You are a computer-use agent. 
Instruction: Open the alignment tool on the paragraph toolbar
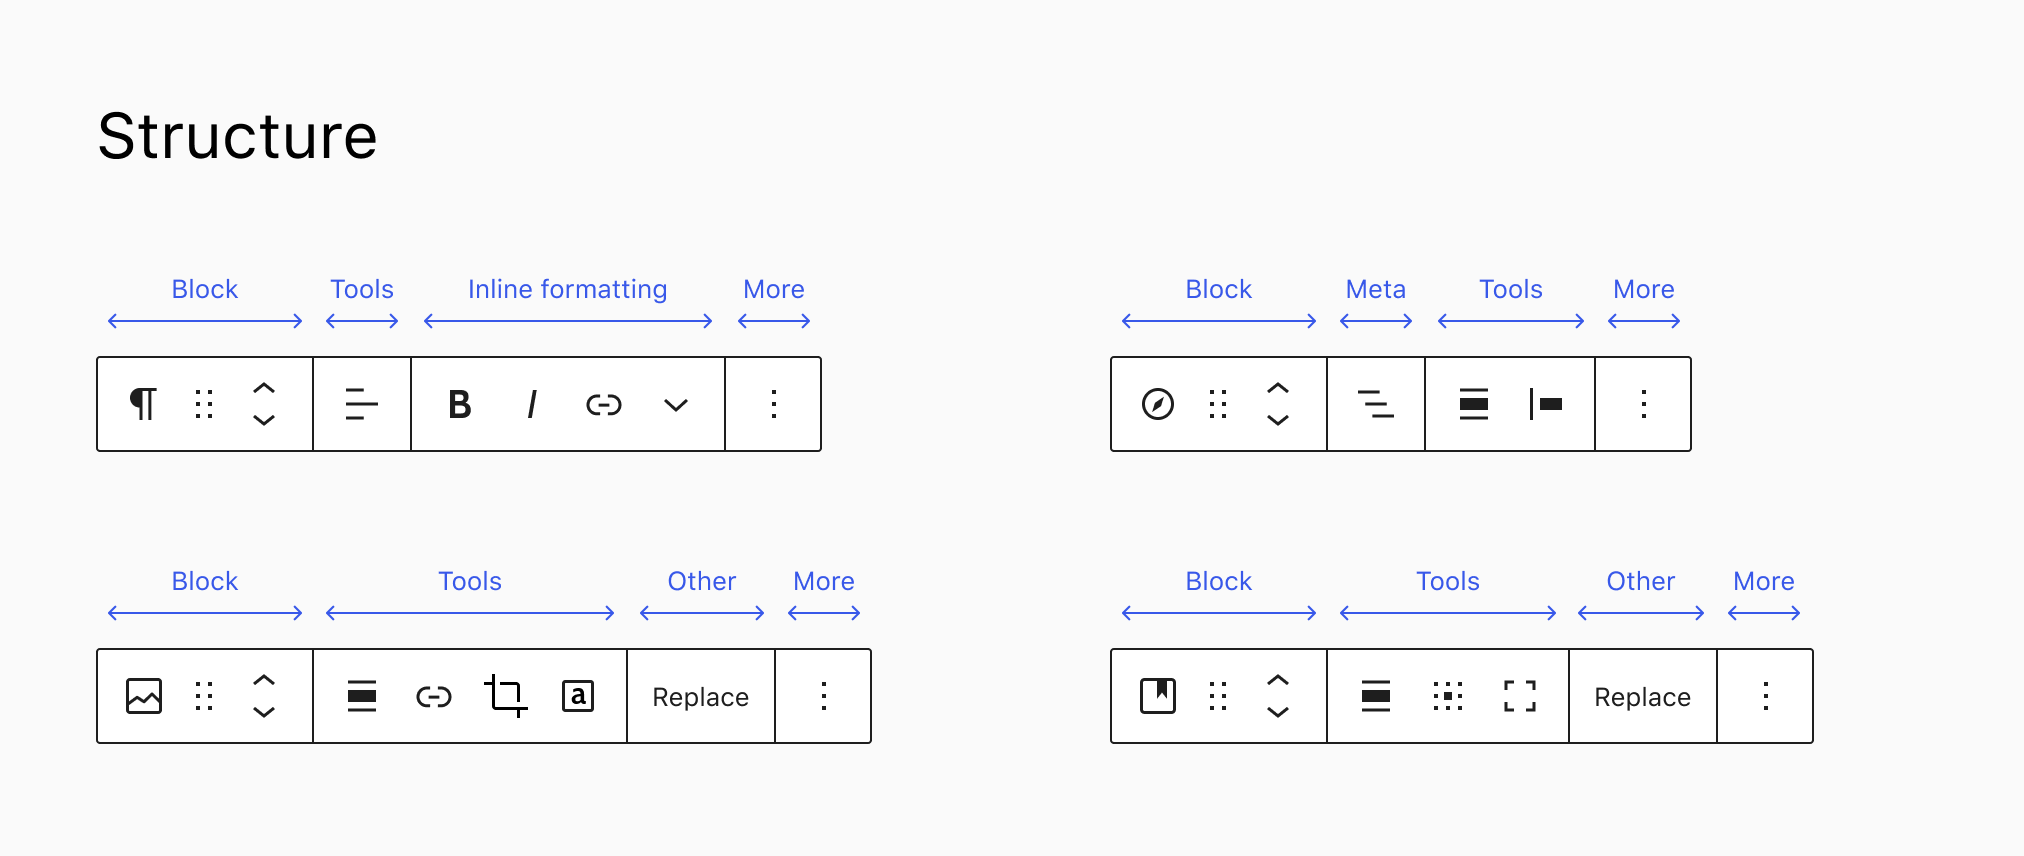pos(361,404)
